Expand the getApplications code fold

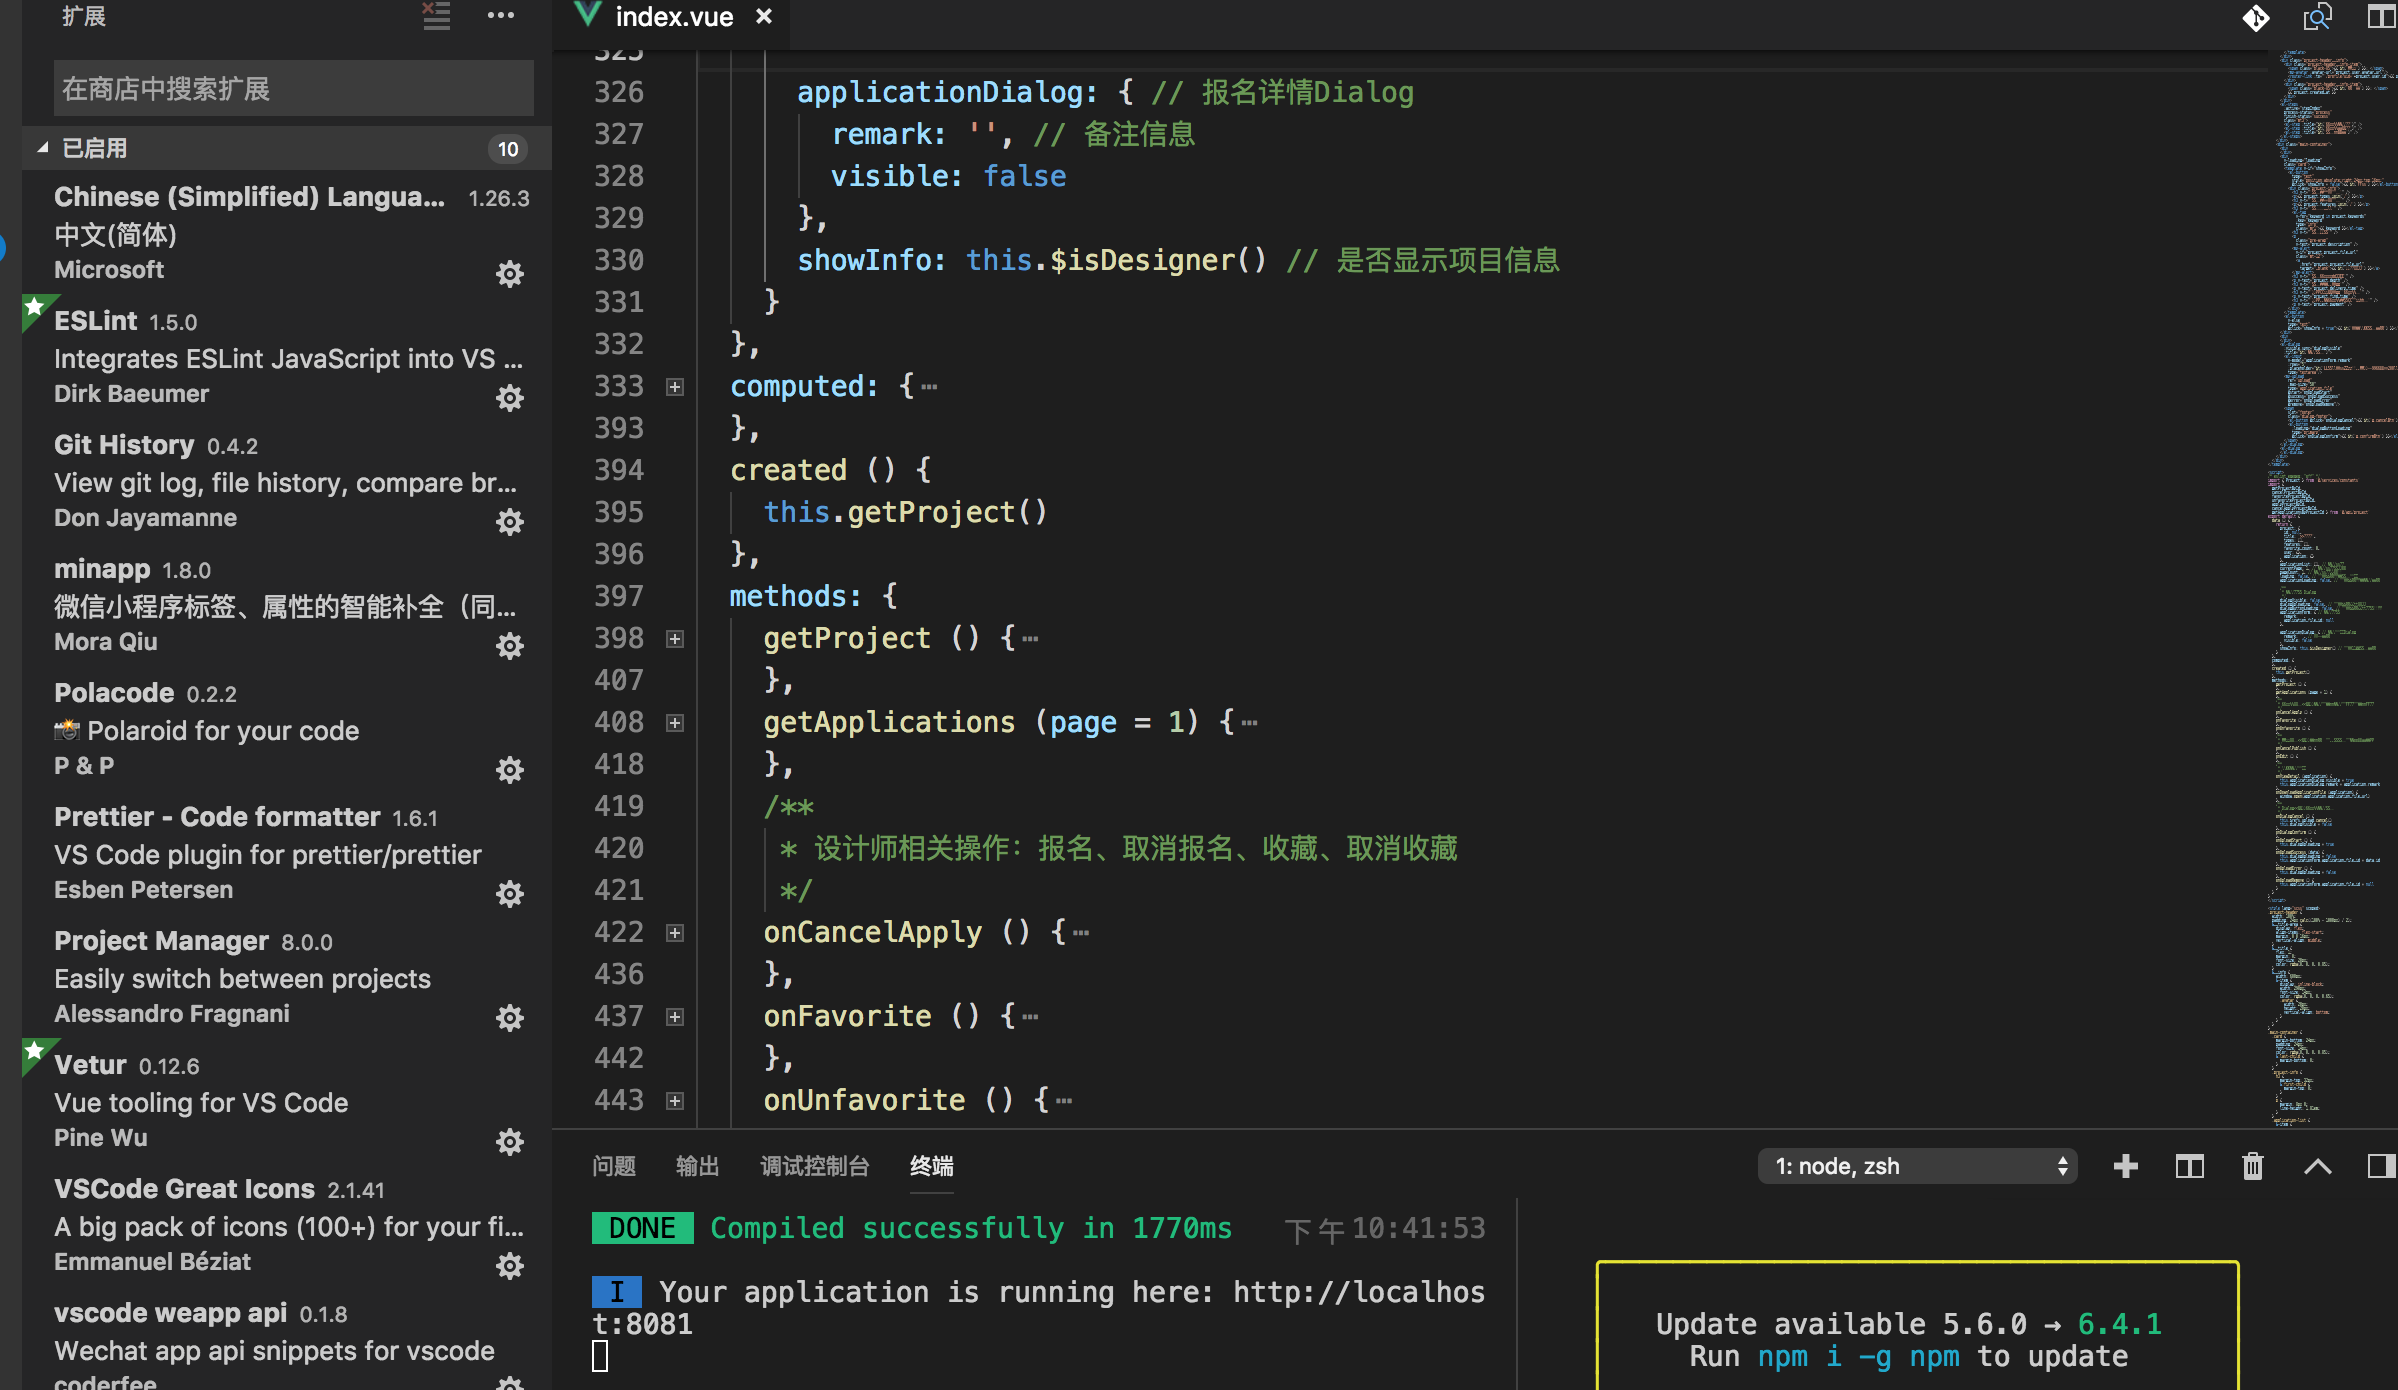[x=676, y=722]
